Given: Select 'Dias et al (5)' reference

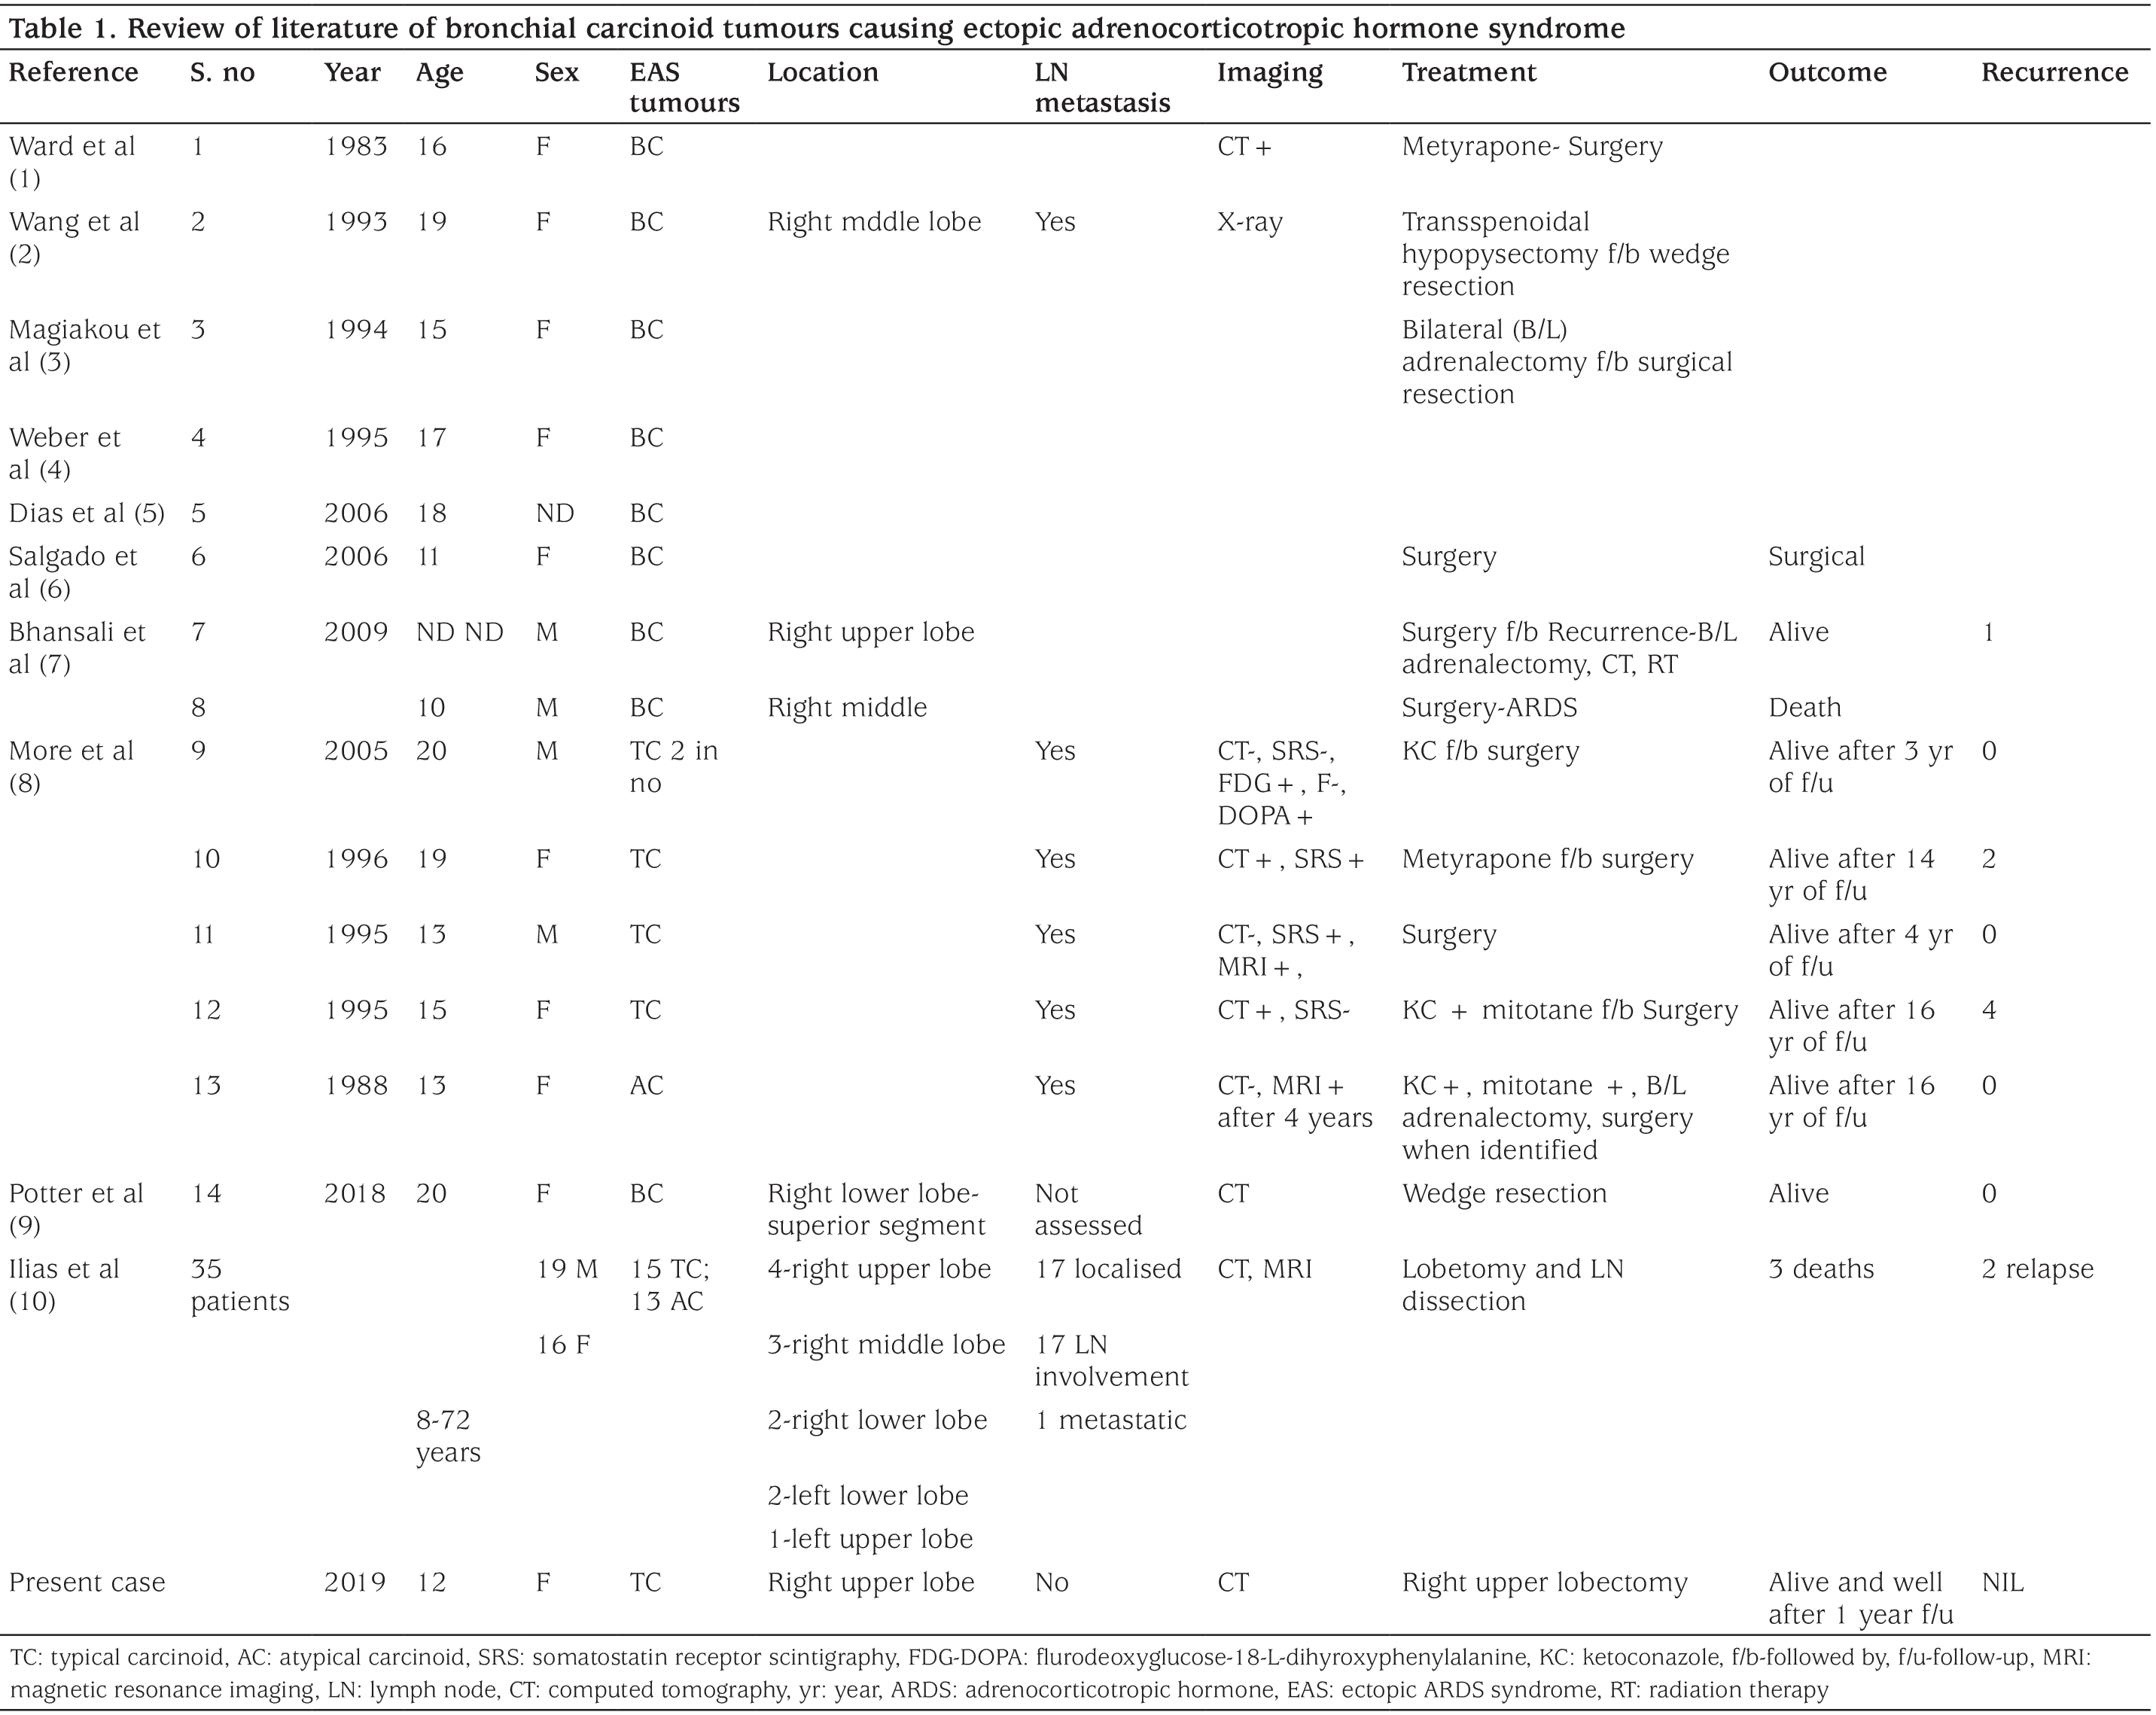Looking at the screenshot, I should coord(87,514).
